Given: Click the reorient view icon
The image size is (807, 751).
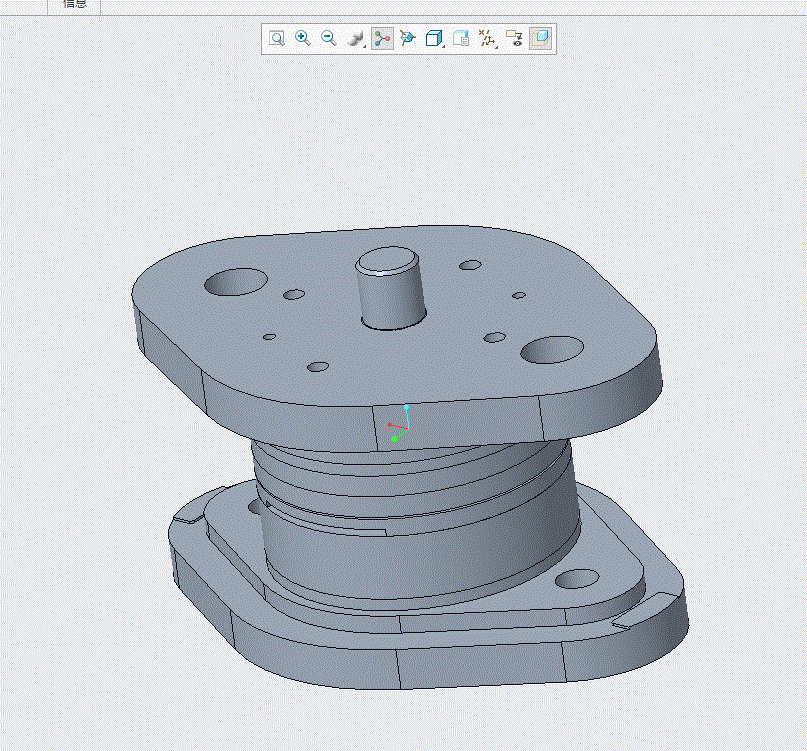Looking at the screenshot, I should [x=408, y=39].
